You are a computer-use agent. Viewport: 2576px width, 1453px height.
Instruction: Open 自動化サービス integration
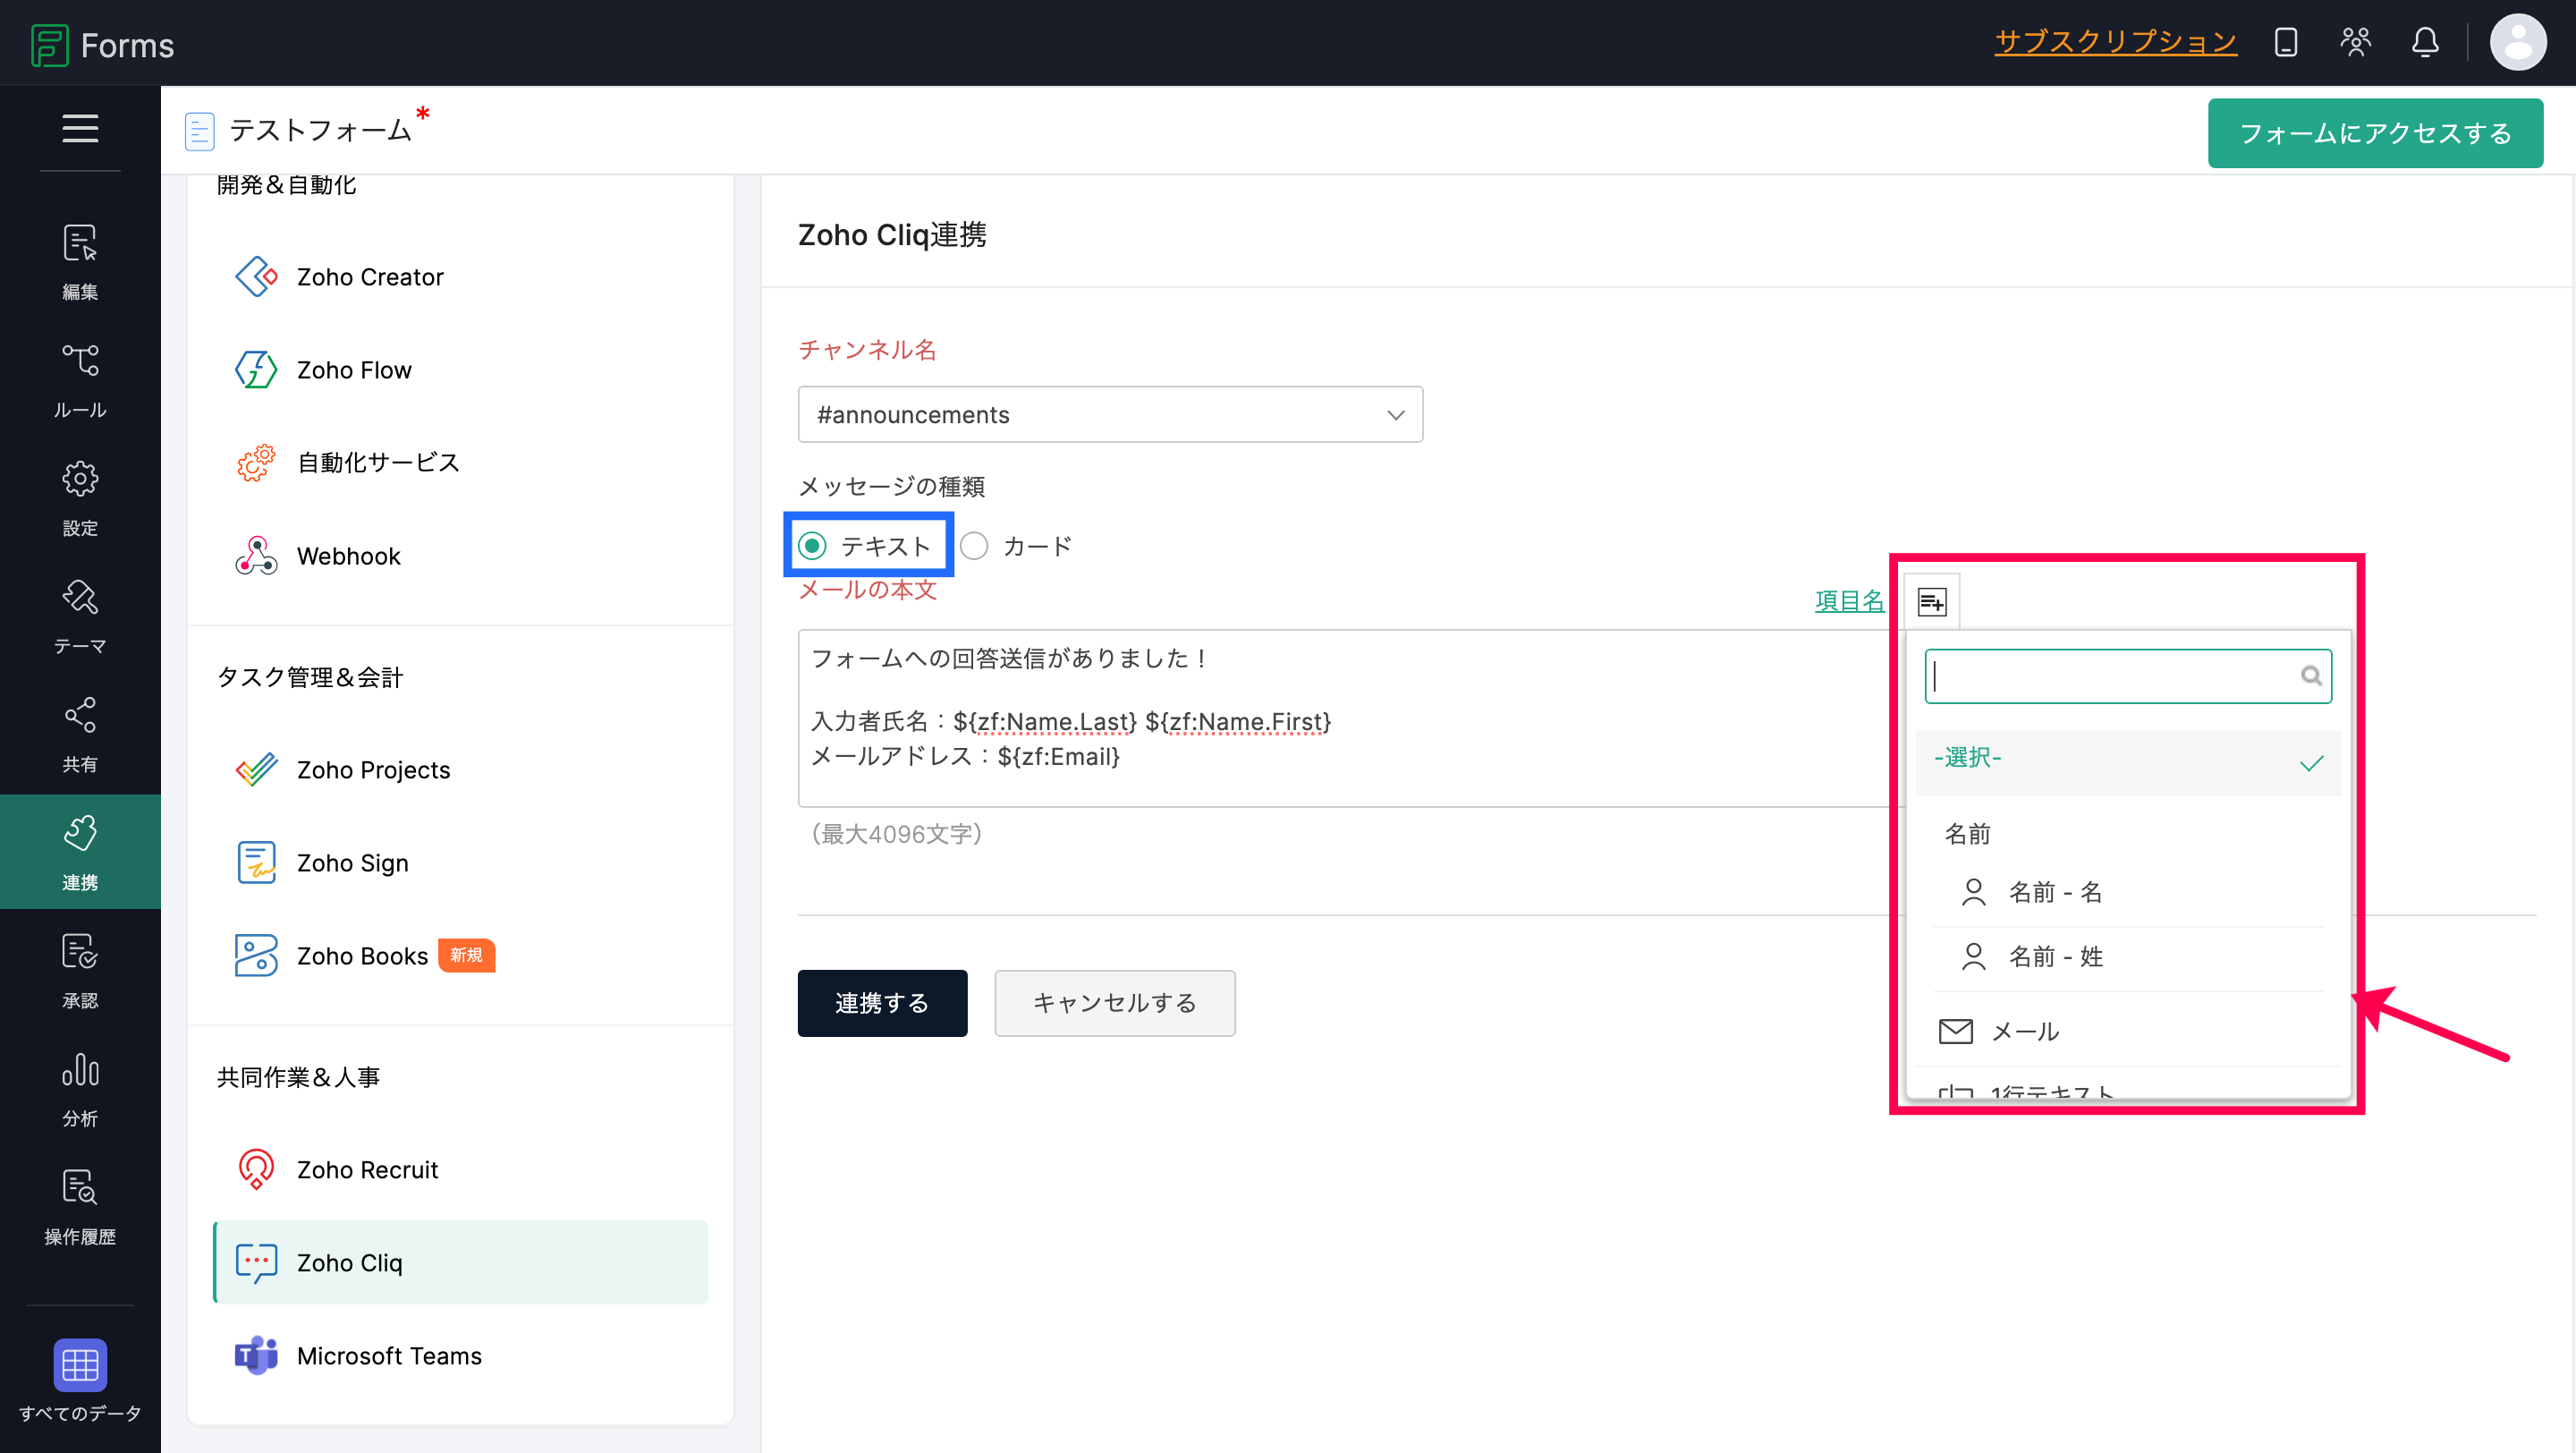(461, 463)
